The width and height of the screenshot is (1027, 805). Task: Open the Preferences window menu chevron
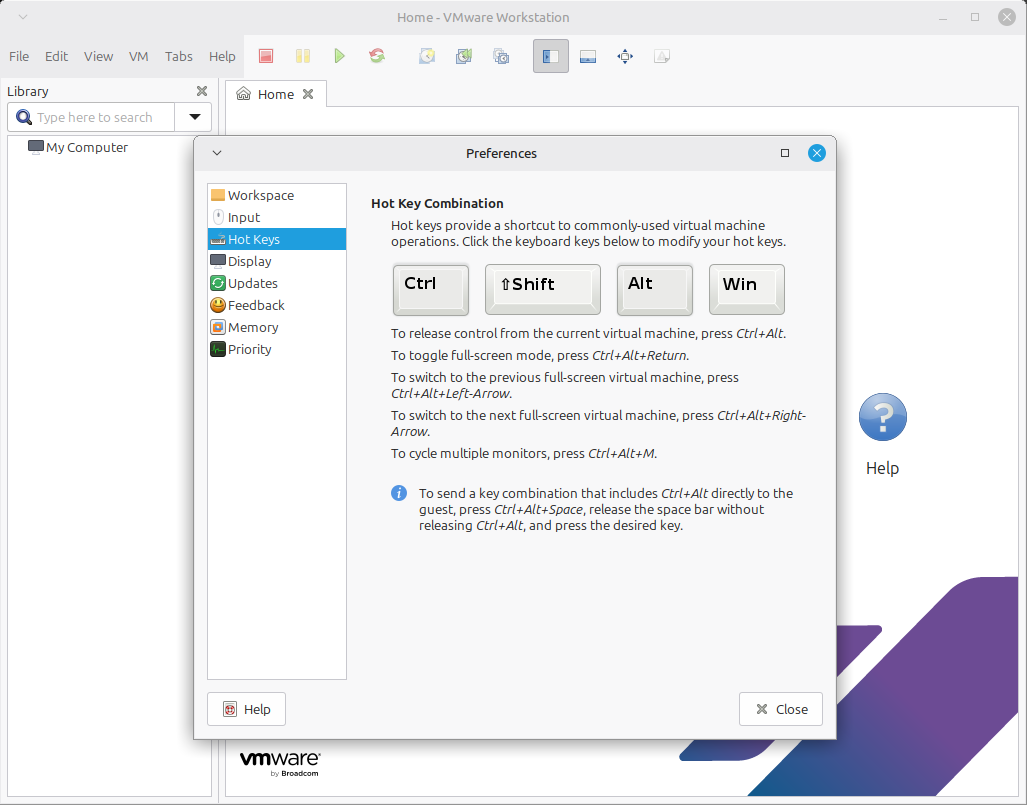click(x=217, y=153)
